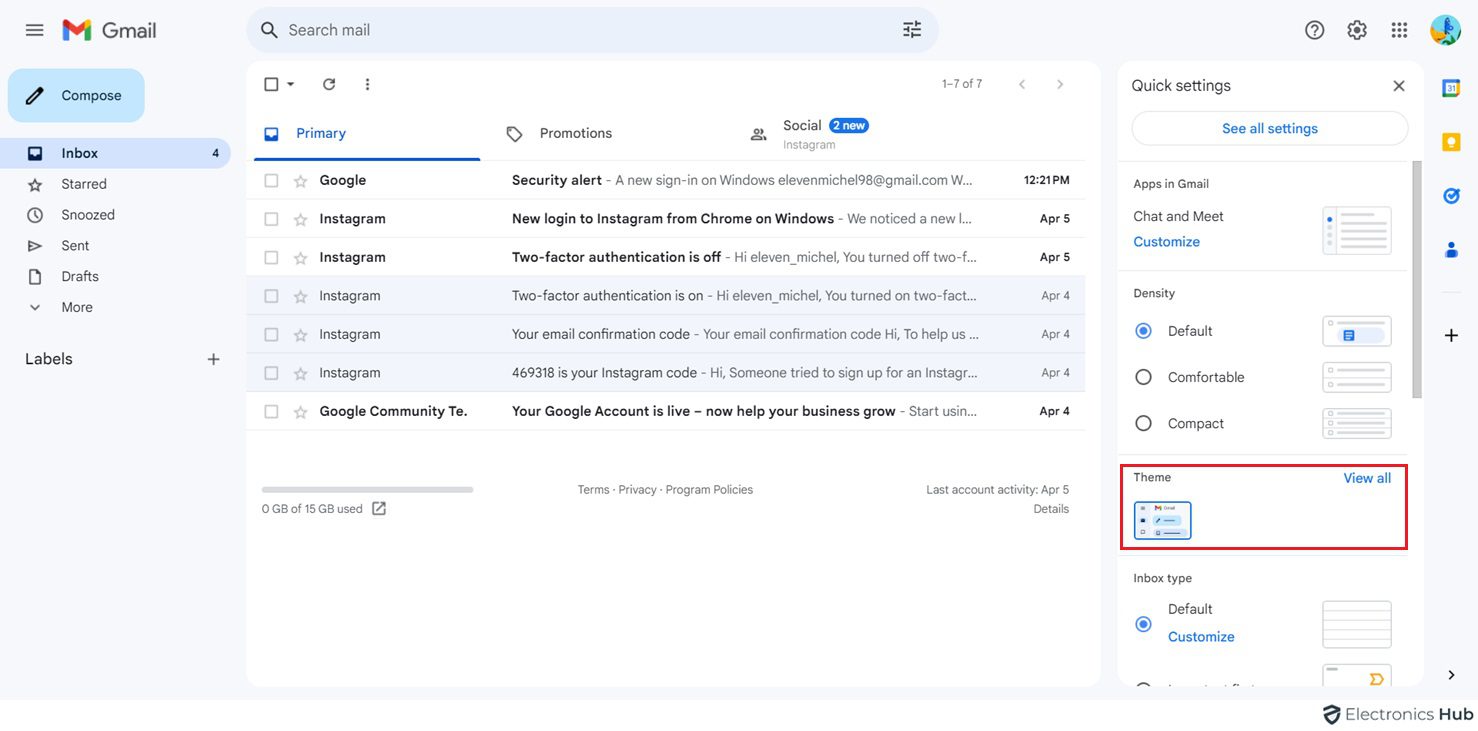The height and width of the screenshot is (731, 1478).
Task: Open the Privacy policy link
Action: tap(637, 489)
